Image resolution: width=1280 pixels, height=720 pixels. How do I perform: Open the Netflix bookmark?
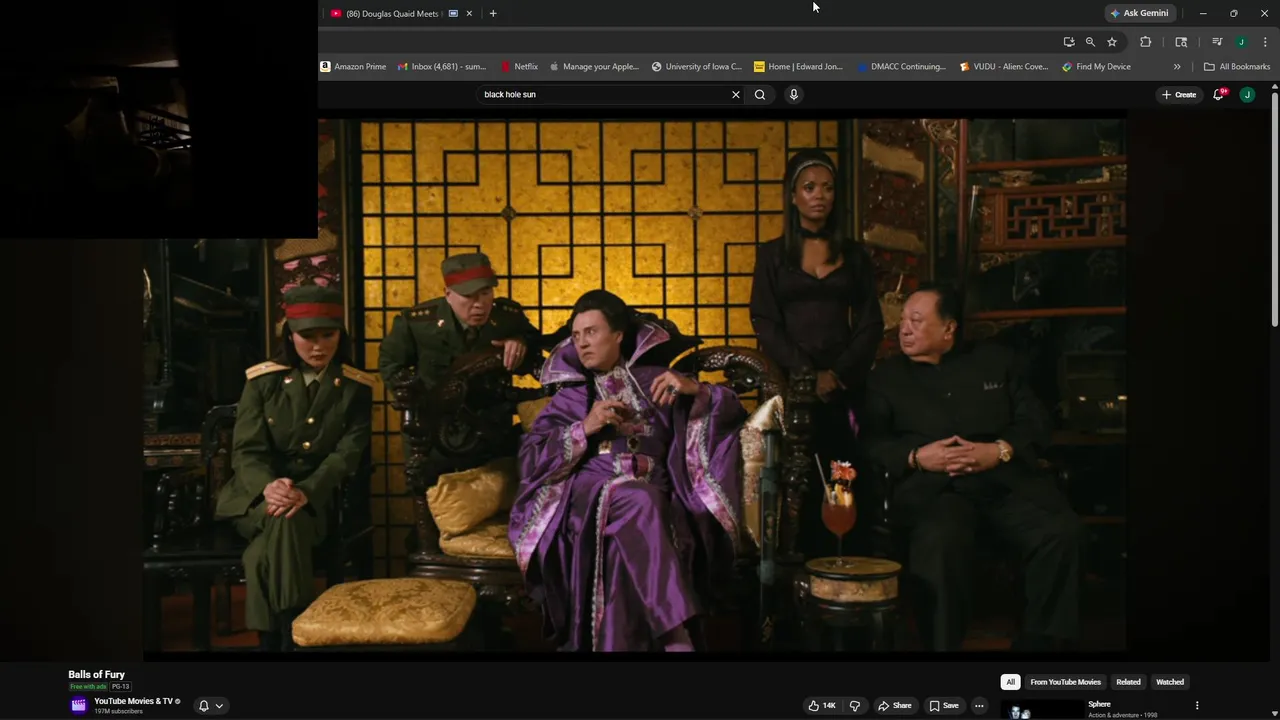(519, 67)
